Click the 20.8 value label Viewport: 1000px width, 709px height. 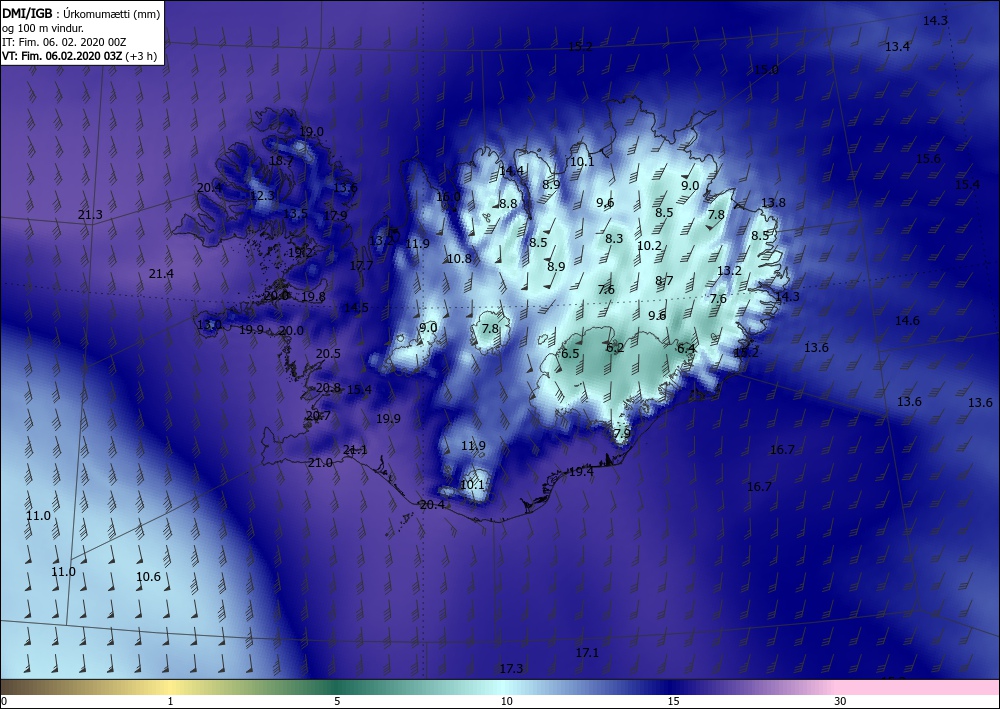(x=328, y=388)
